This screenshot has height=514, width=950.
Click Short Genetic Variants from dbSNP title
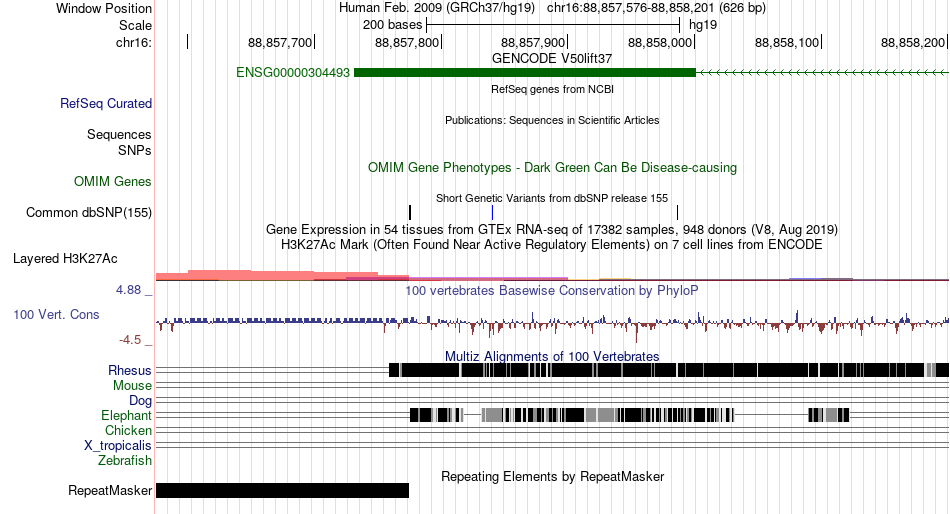click(552, 198)
